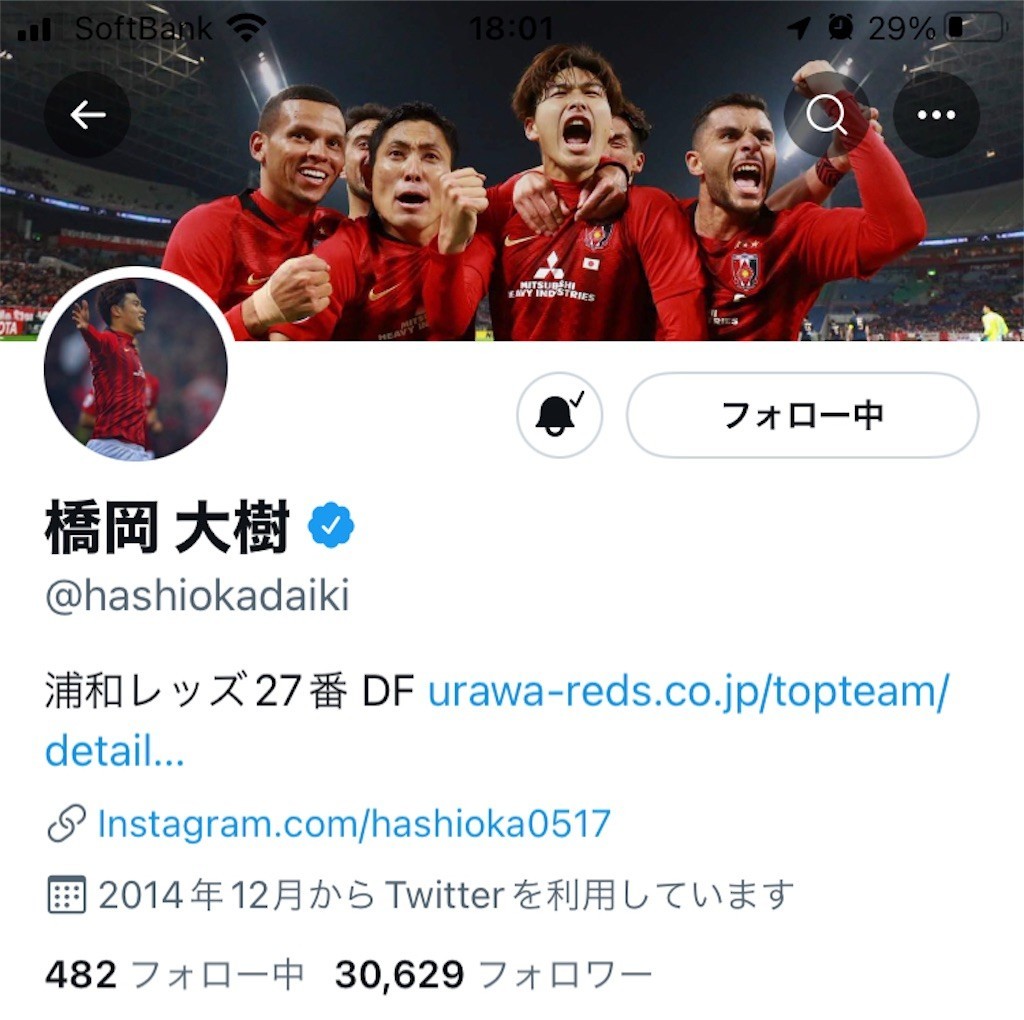
Task: Tap the battery indicator in status bar
Action: [975, 27]
